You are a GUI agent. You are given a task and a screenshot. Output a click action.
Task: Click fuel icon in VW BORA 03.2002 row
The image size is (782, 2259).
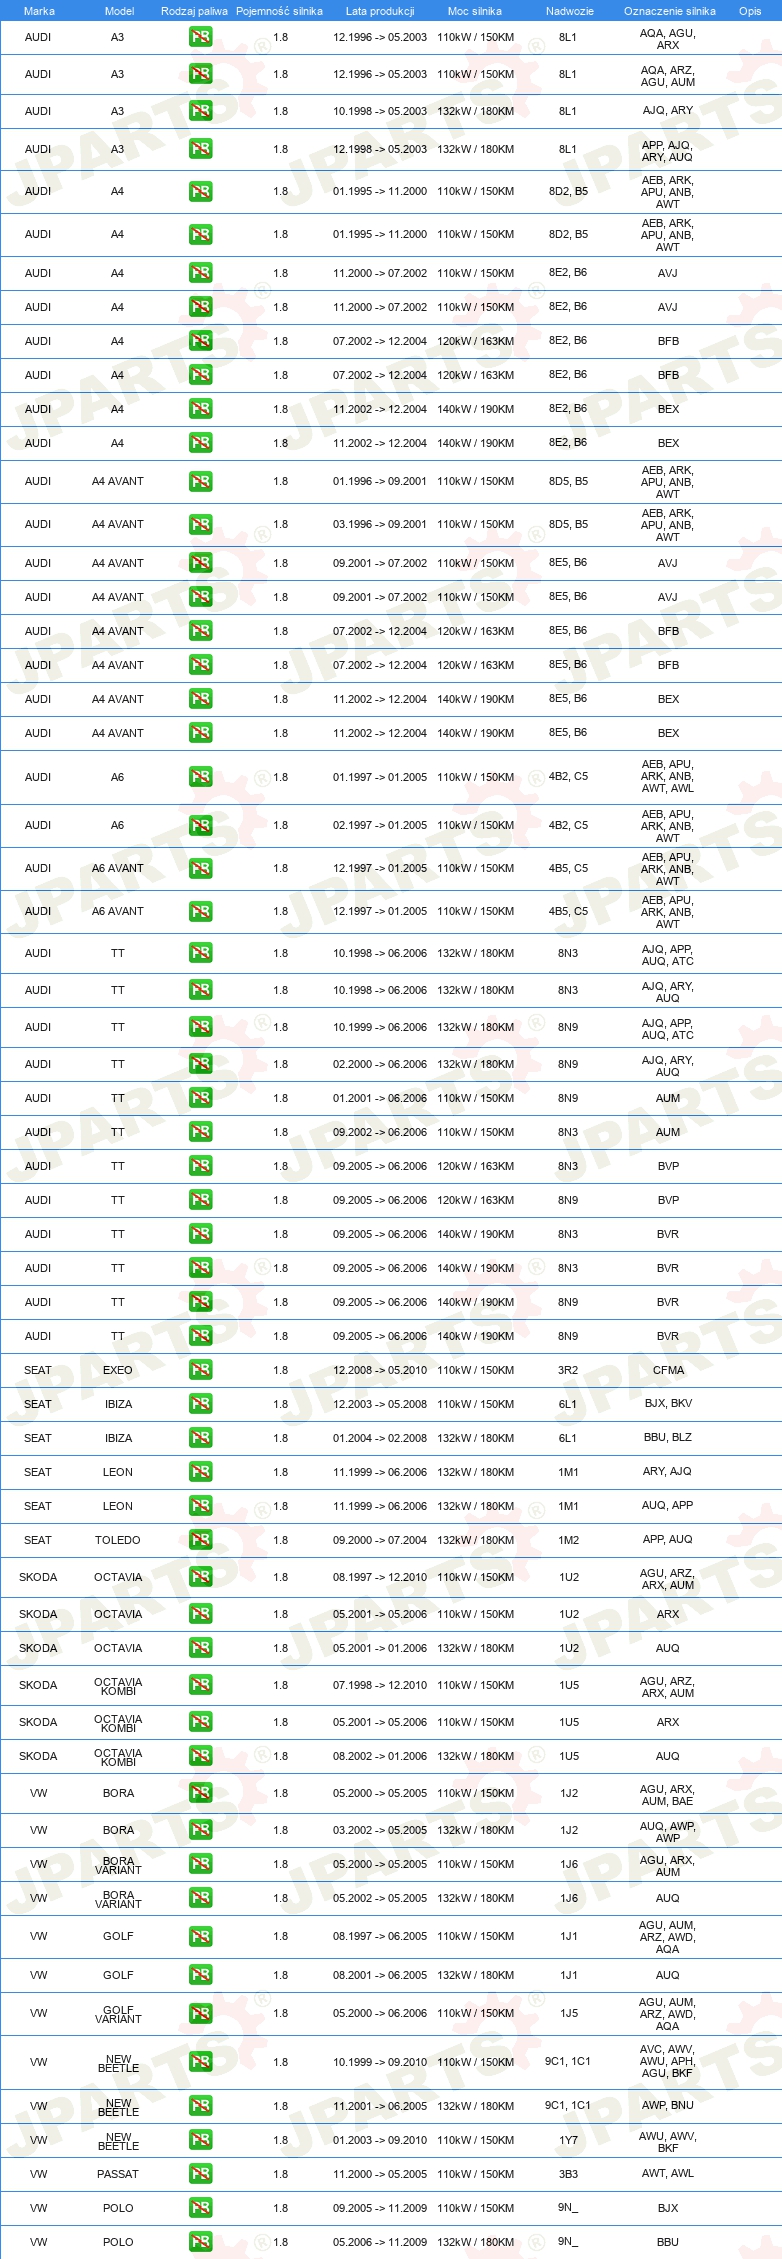200,1830
